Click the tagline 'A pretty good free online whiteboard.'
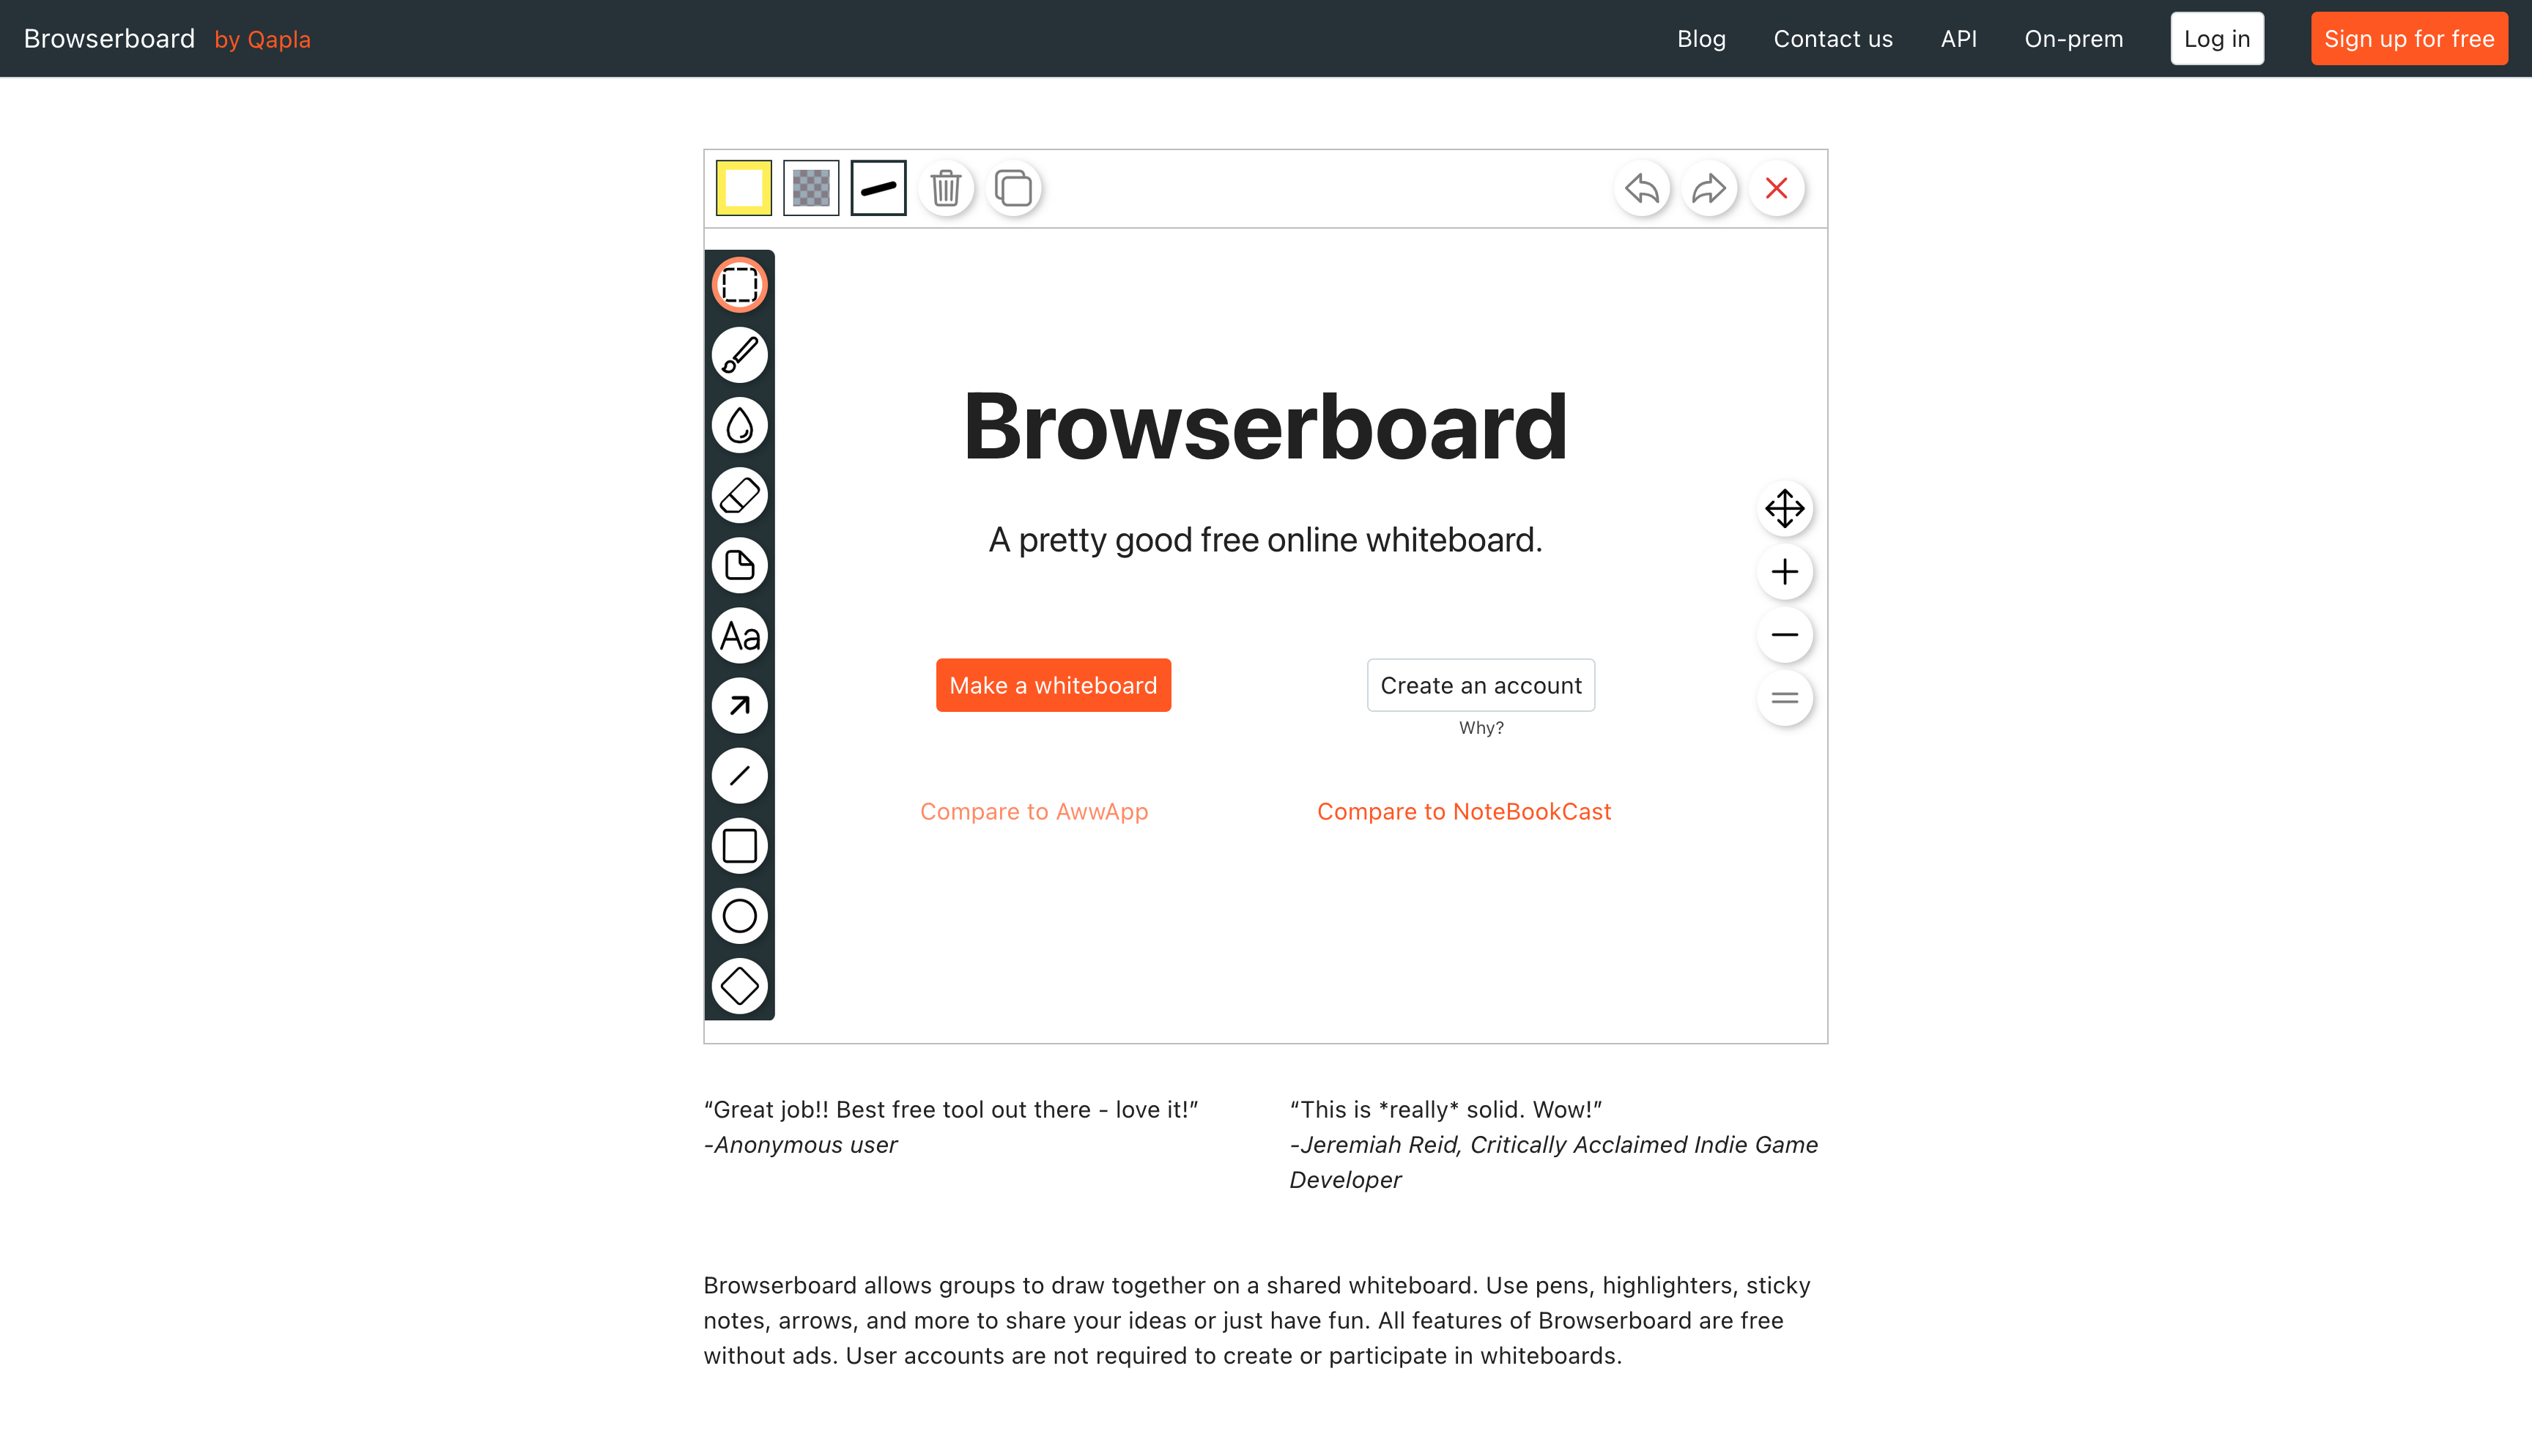Screen dimensions: 2532x1456 pyautogui.click(x=1265, y=540)
